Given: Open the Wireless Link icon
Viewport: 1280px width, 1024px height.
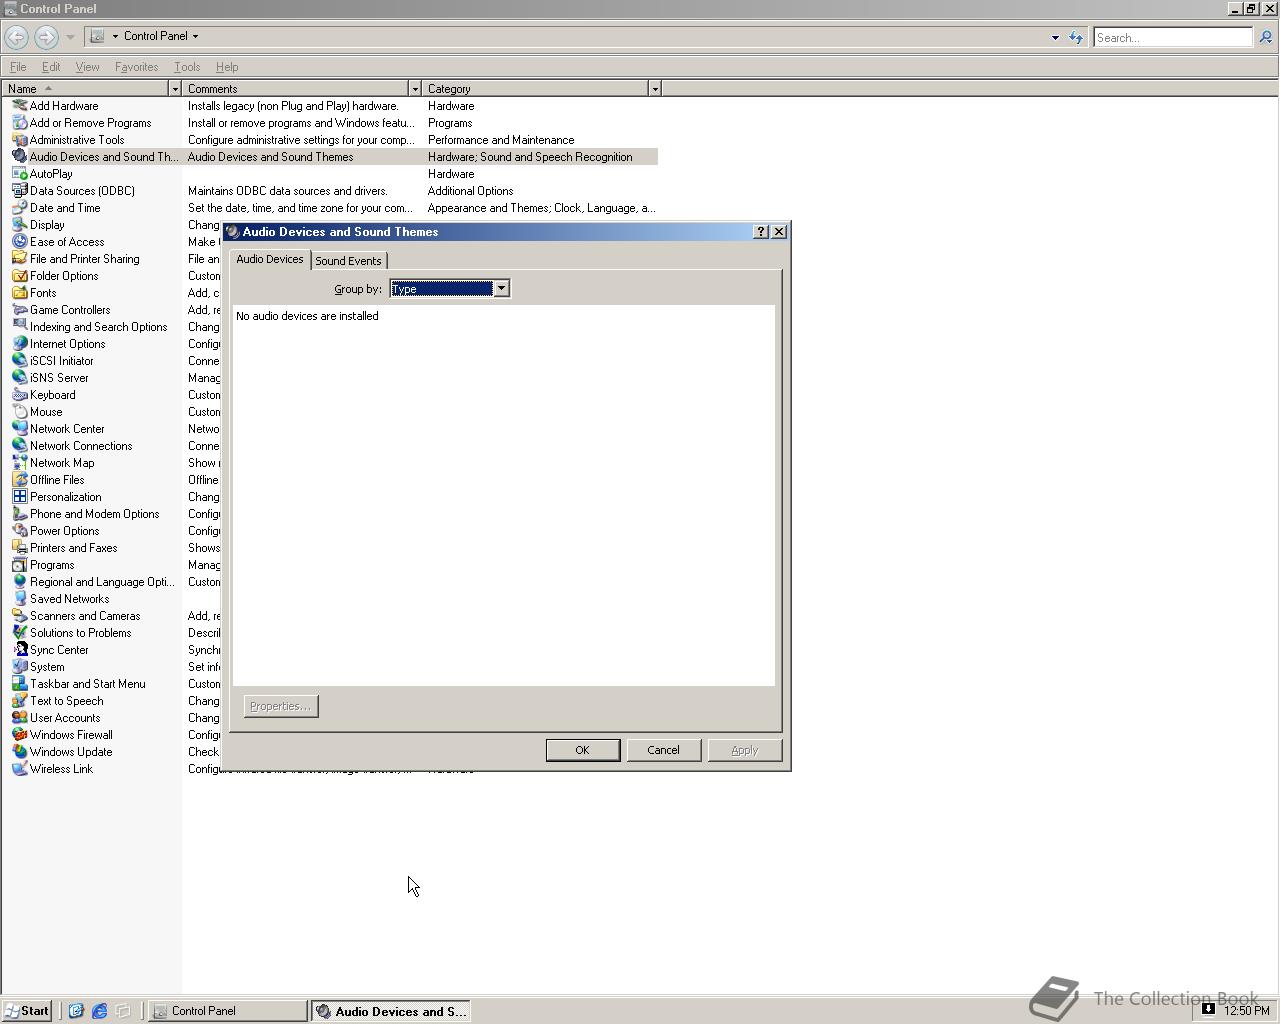Looking at the screenshot, I should [x=19, y=769].
